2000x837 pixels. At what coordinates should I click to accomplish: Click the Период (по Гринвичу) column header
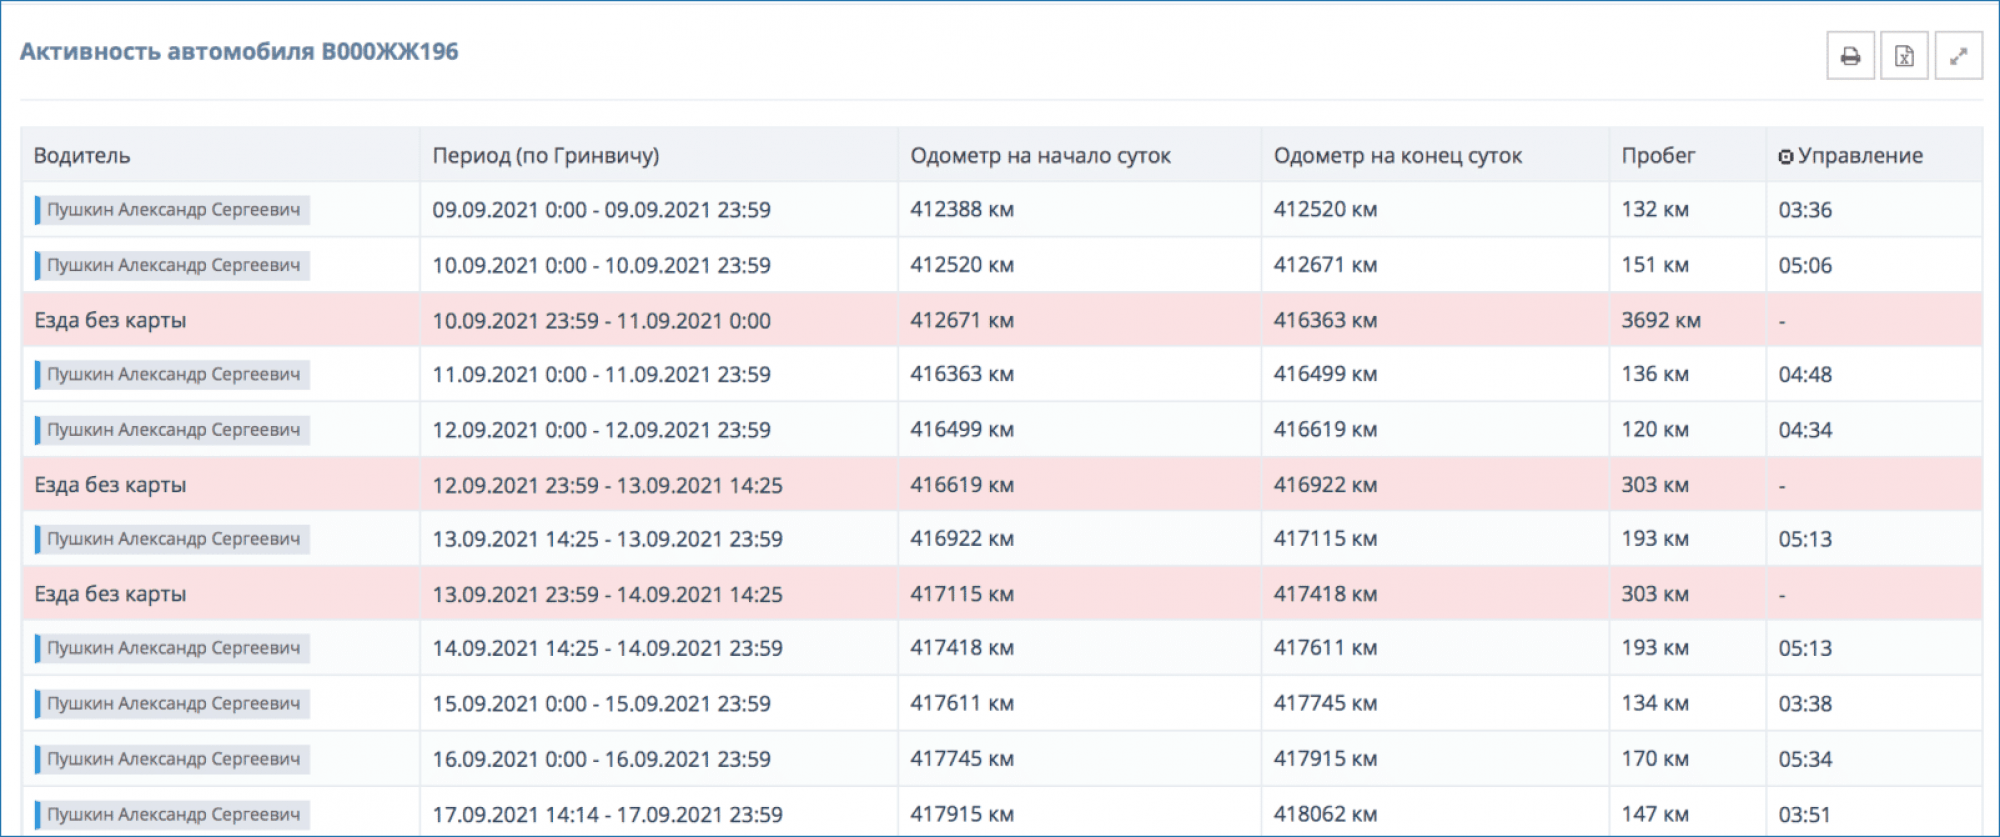(x=545, y=156)
